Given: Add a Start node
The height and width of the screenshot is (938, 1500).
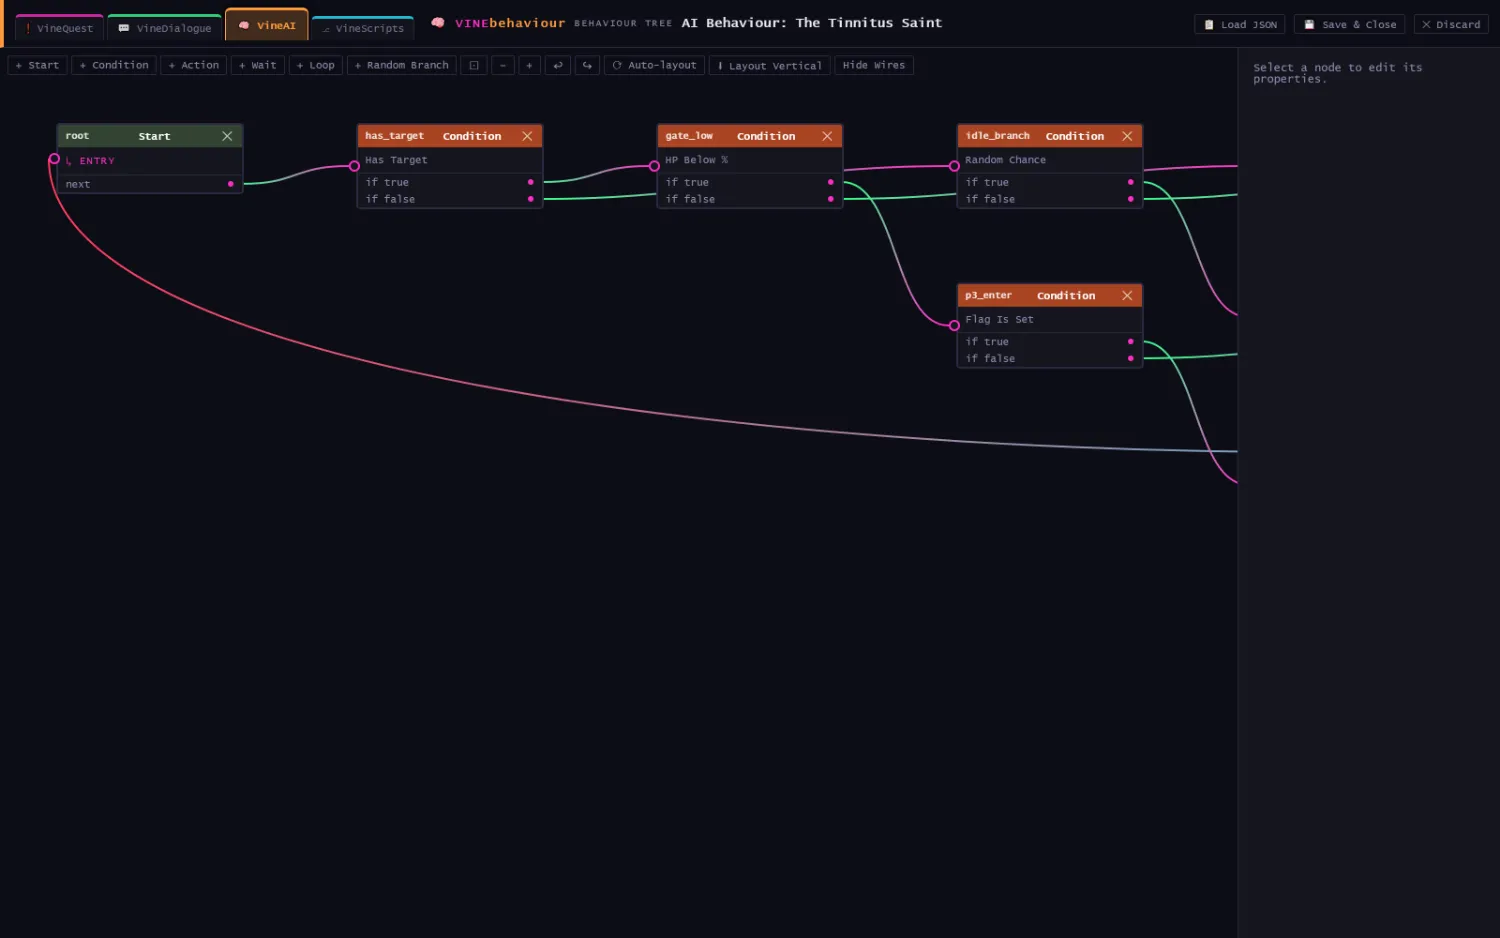Looking at the screenshot, I should [37, 65].
